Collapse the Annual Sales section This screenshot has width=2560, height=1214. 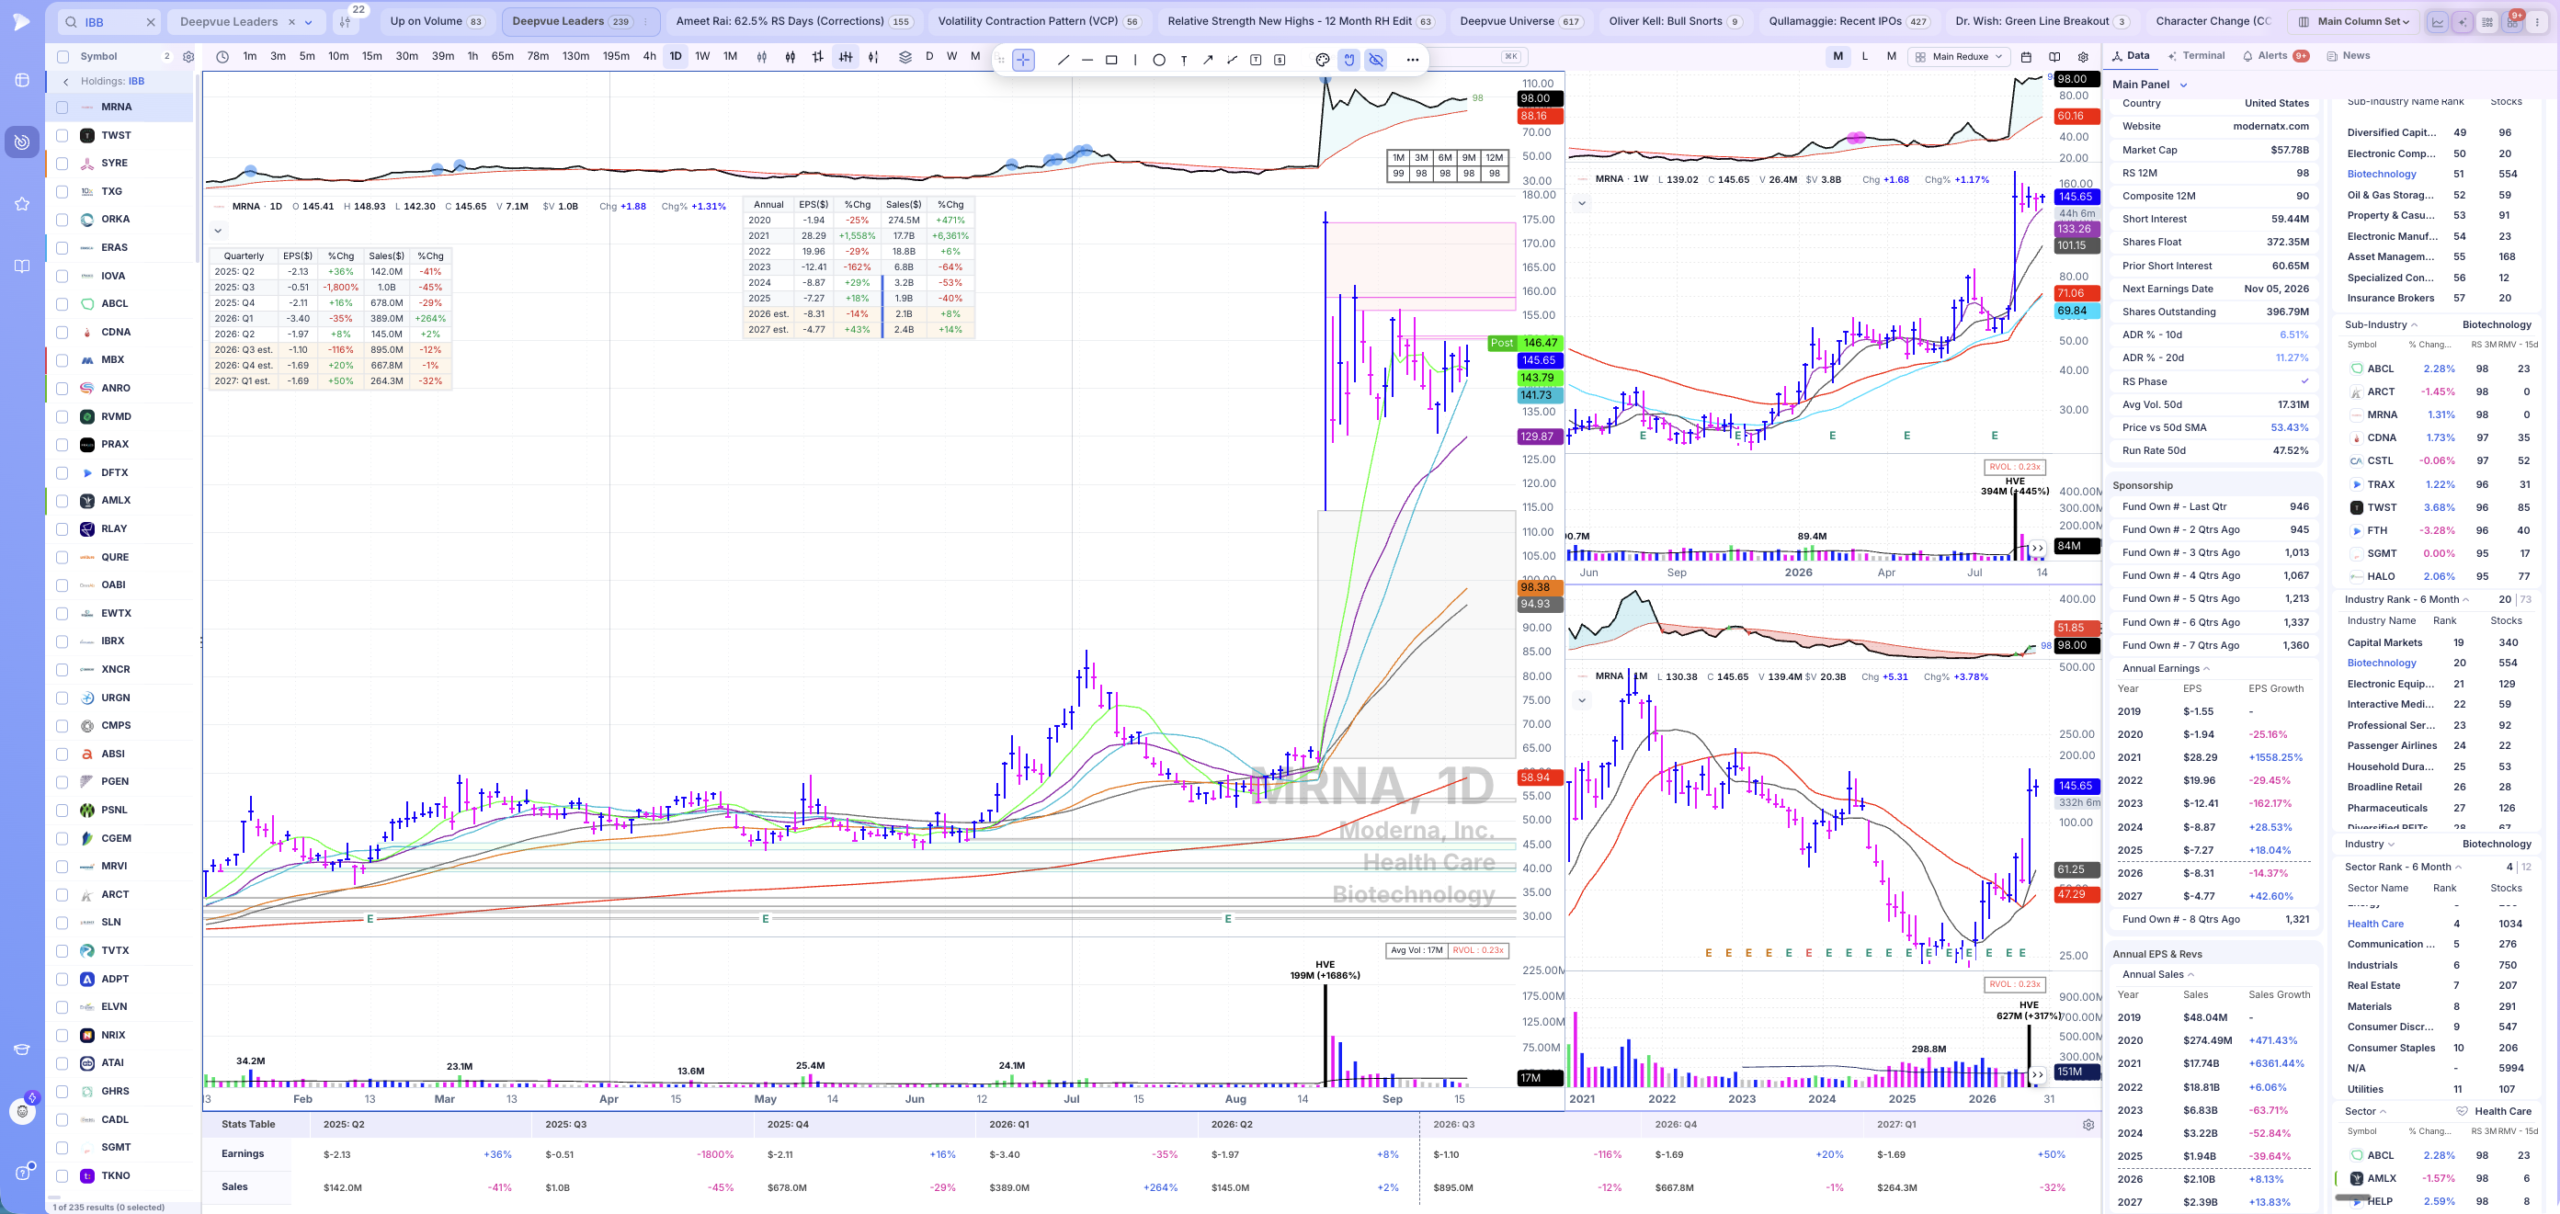pyautogui.click(x=2190, y=975)
